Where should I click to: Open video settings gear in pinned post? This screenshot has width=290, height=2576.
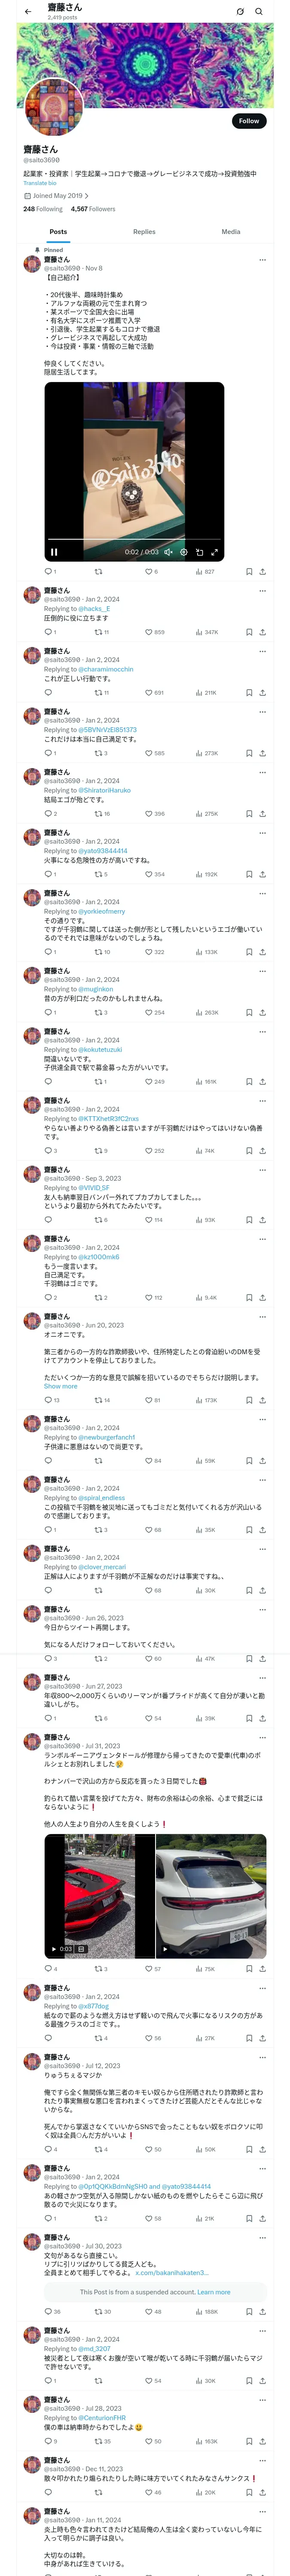click(184, 552)
